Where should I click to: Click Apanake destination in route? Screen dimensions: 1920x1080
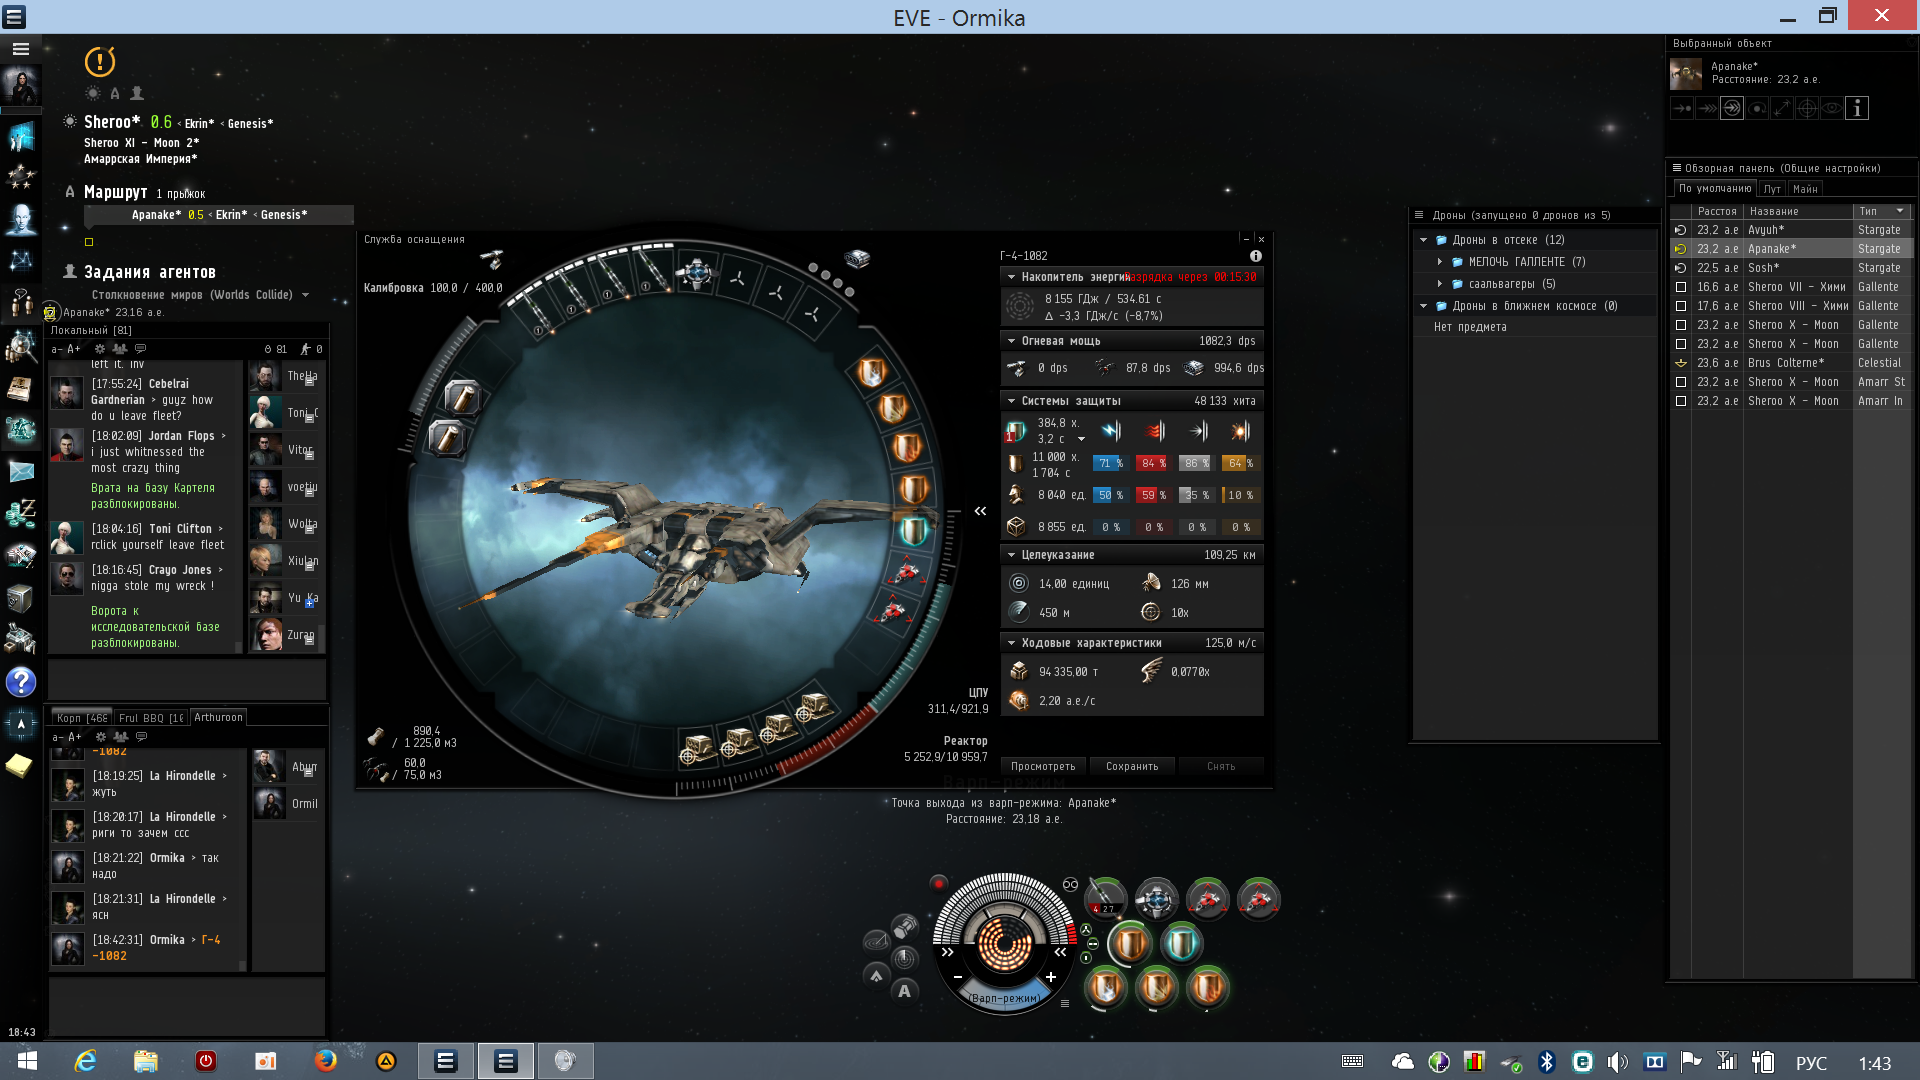[x=156, y=215]
